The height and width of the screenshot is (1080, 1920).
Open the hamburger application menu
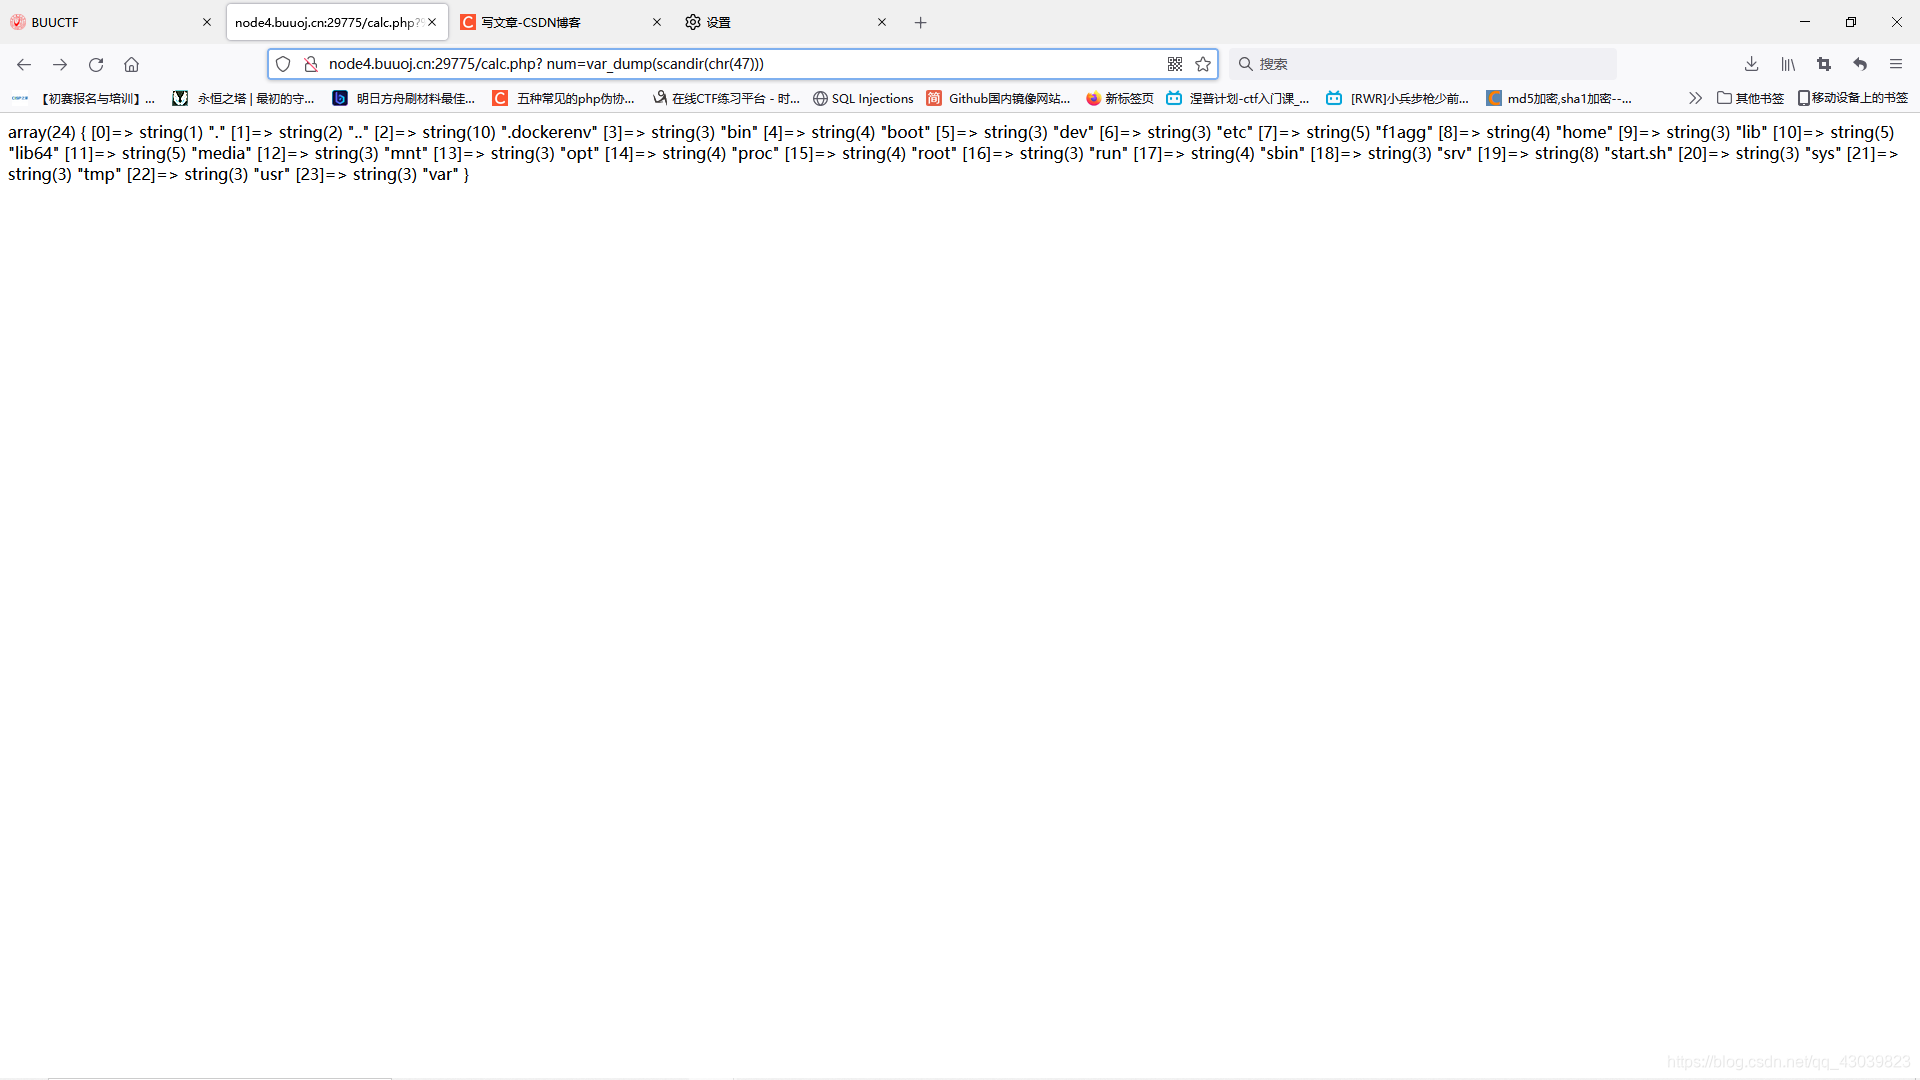pyautogui.click(x=1896, y=64)
